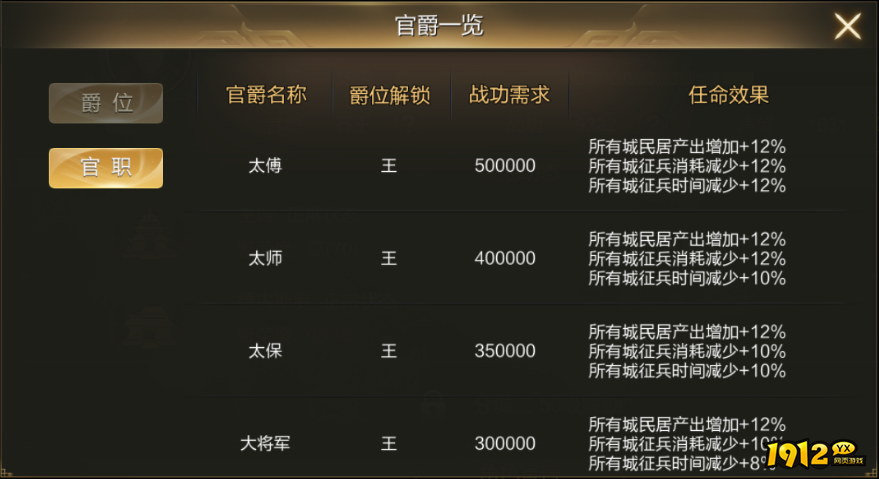Select the 官职 tab
This screenshot has width=879, height=479.
106,167
